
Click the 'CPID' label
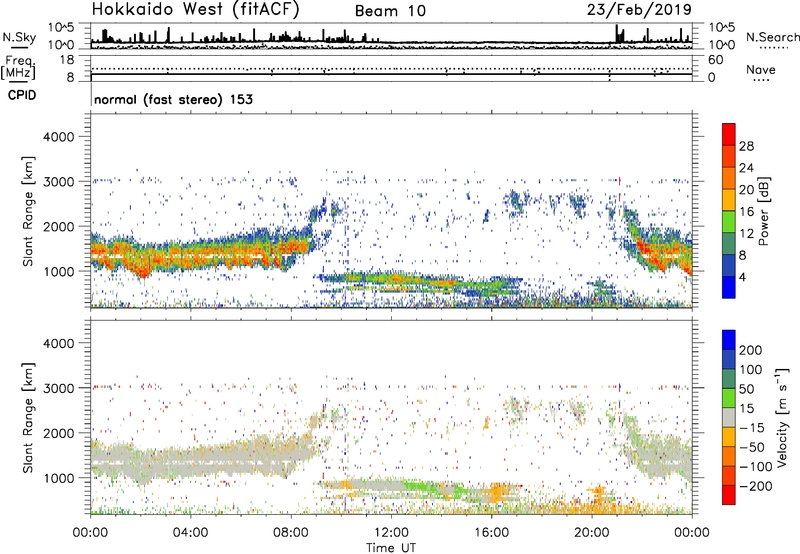(22, 95)
